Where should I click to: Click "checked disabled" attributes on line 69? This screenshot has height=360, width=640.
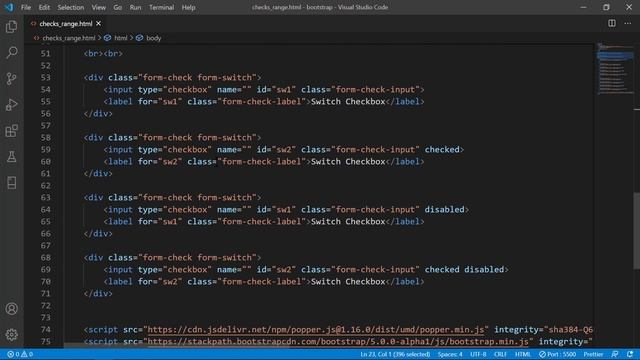click(464, 269)
